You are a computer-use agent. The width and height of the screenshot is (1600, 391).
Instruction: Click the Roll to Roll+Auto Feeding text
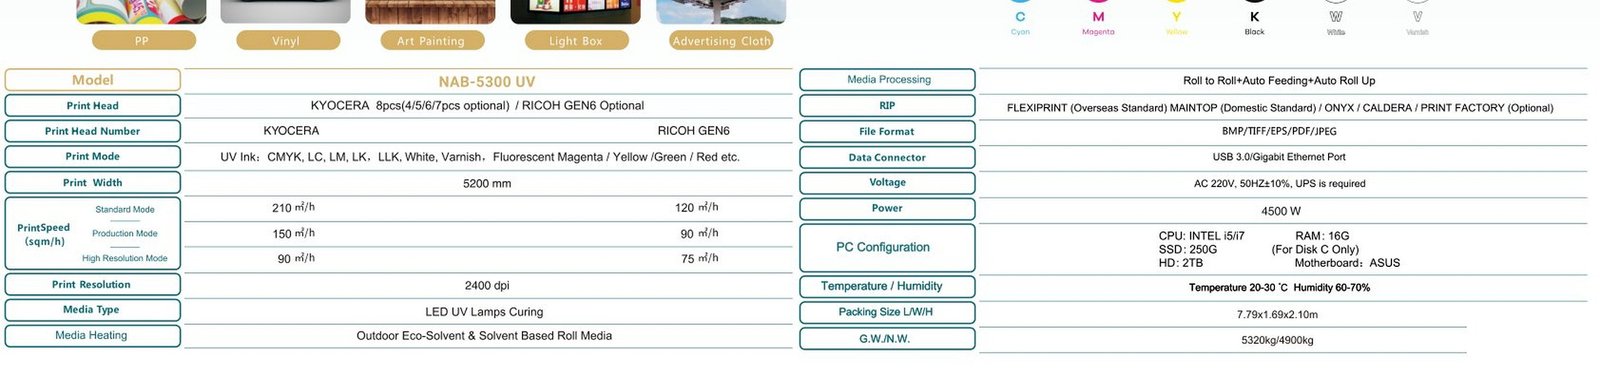(1279, 81)
